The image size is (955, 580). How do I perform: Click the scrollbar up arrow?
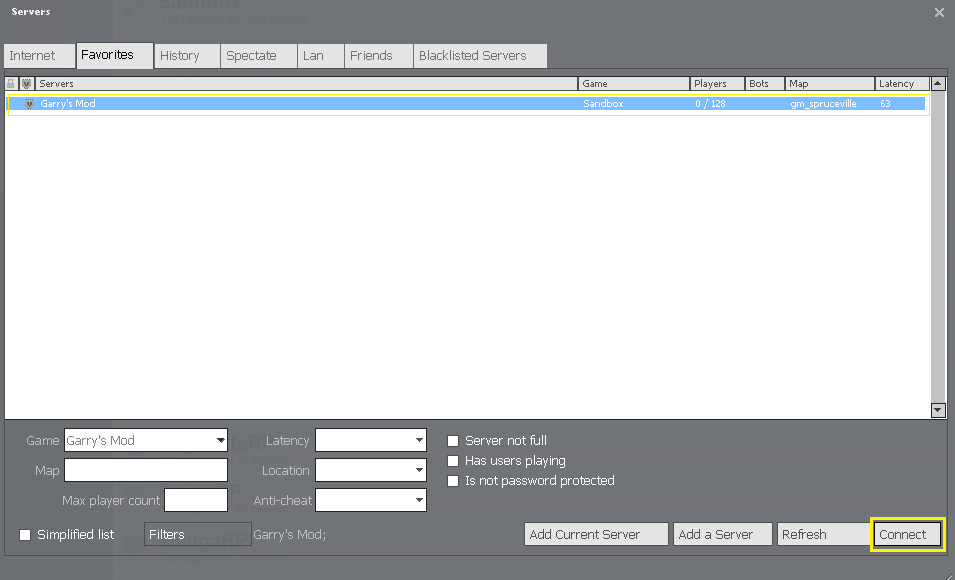938,83
